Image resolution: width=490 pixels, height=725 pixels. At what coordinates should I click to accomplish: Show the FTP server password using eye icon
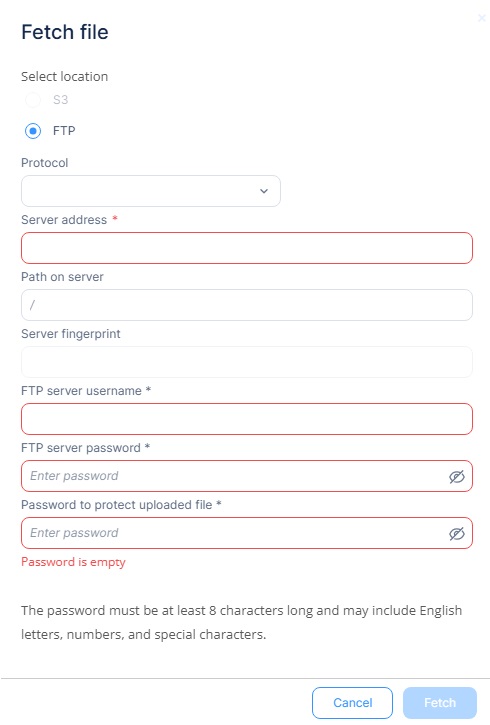[456, 476]
